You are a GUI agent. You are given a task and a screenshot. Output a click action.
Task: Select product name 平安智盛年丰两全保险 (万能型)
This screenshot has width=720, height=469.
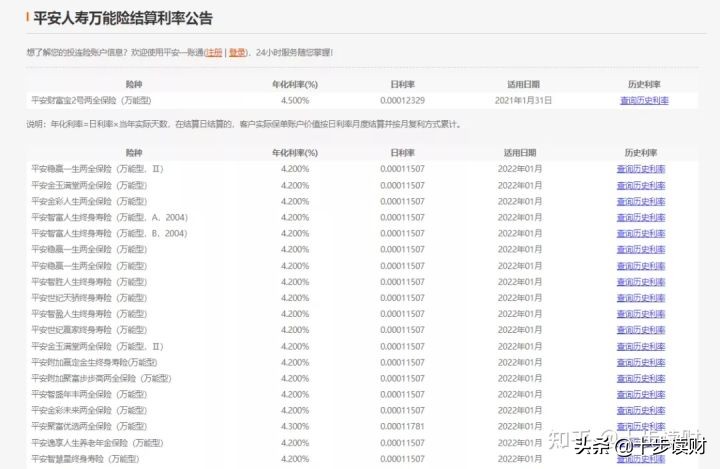89,395
